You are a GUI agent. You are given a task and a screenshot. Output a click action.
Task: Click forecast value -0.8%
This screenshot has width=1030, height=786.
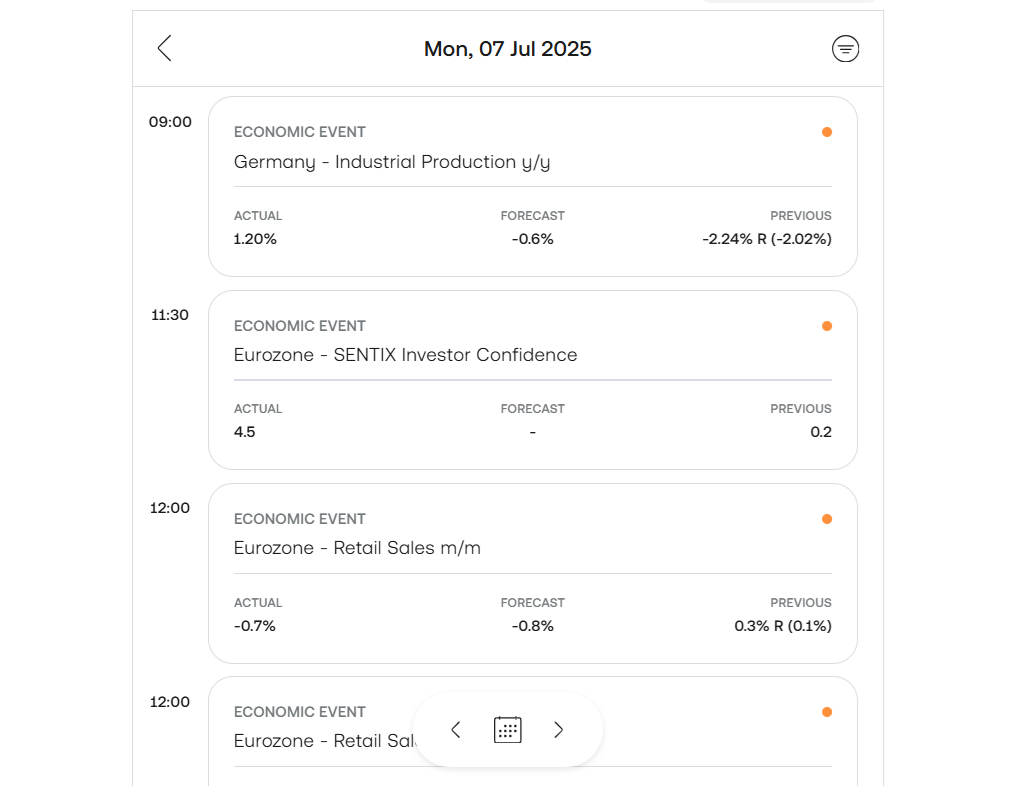pyautogui.click(x=533, y=626)
